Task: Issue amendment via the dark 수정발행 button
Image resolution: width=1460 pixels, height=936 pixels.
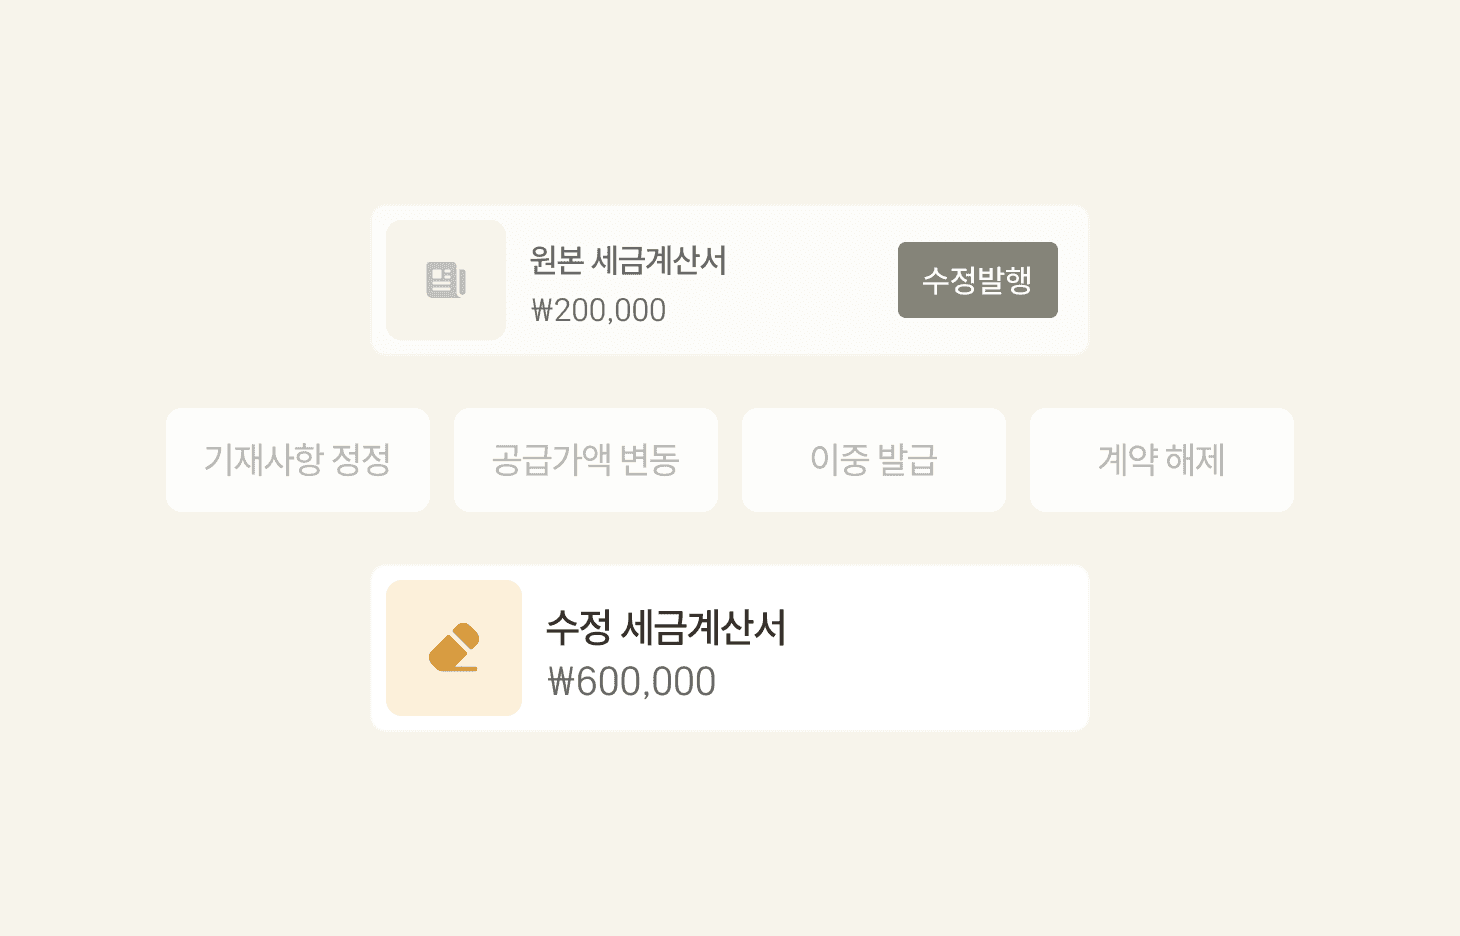Action: [978, 280]
